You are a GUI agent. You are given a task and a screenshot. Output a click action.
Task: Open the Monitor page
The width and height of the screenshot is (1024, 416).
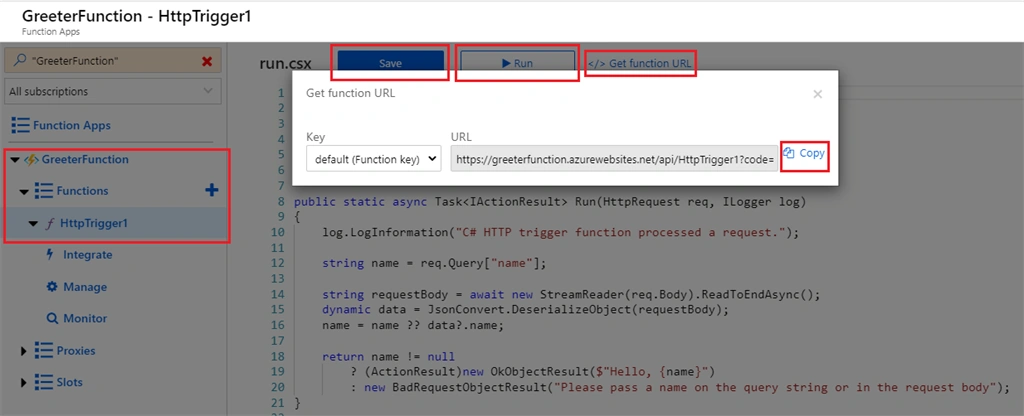click(x=85, y=319)
